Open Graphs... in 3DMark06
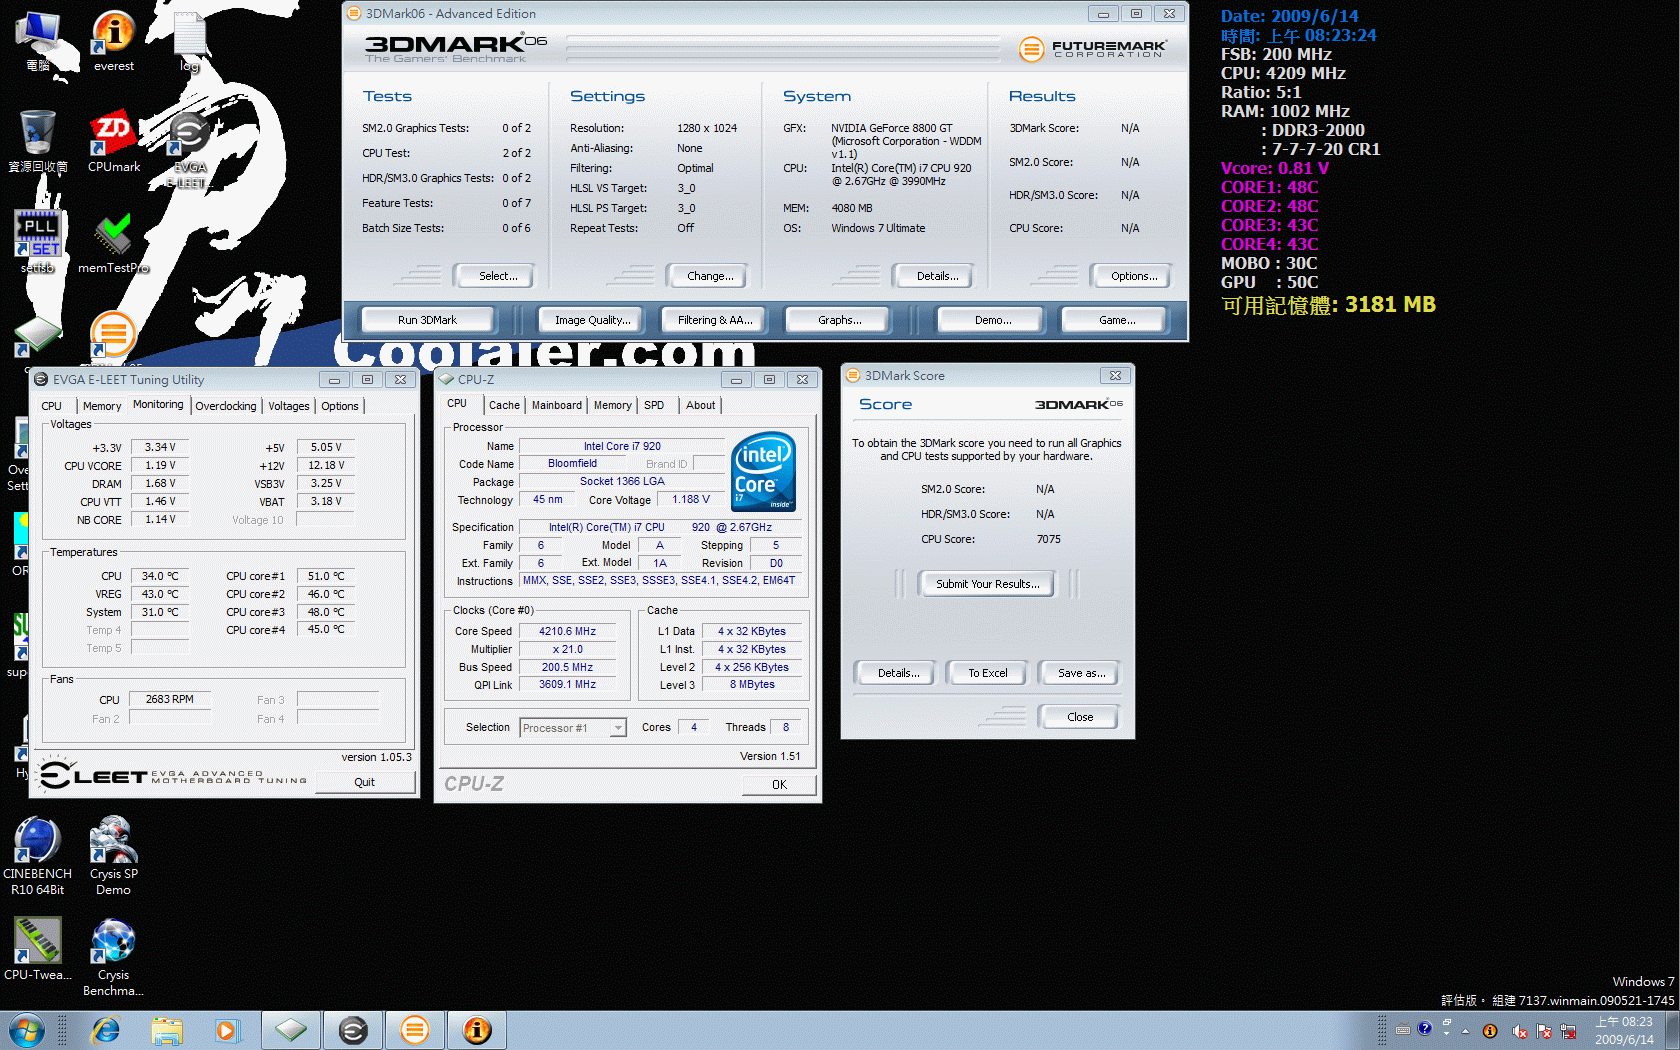 [838, 320]
